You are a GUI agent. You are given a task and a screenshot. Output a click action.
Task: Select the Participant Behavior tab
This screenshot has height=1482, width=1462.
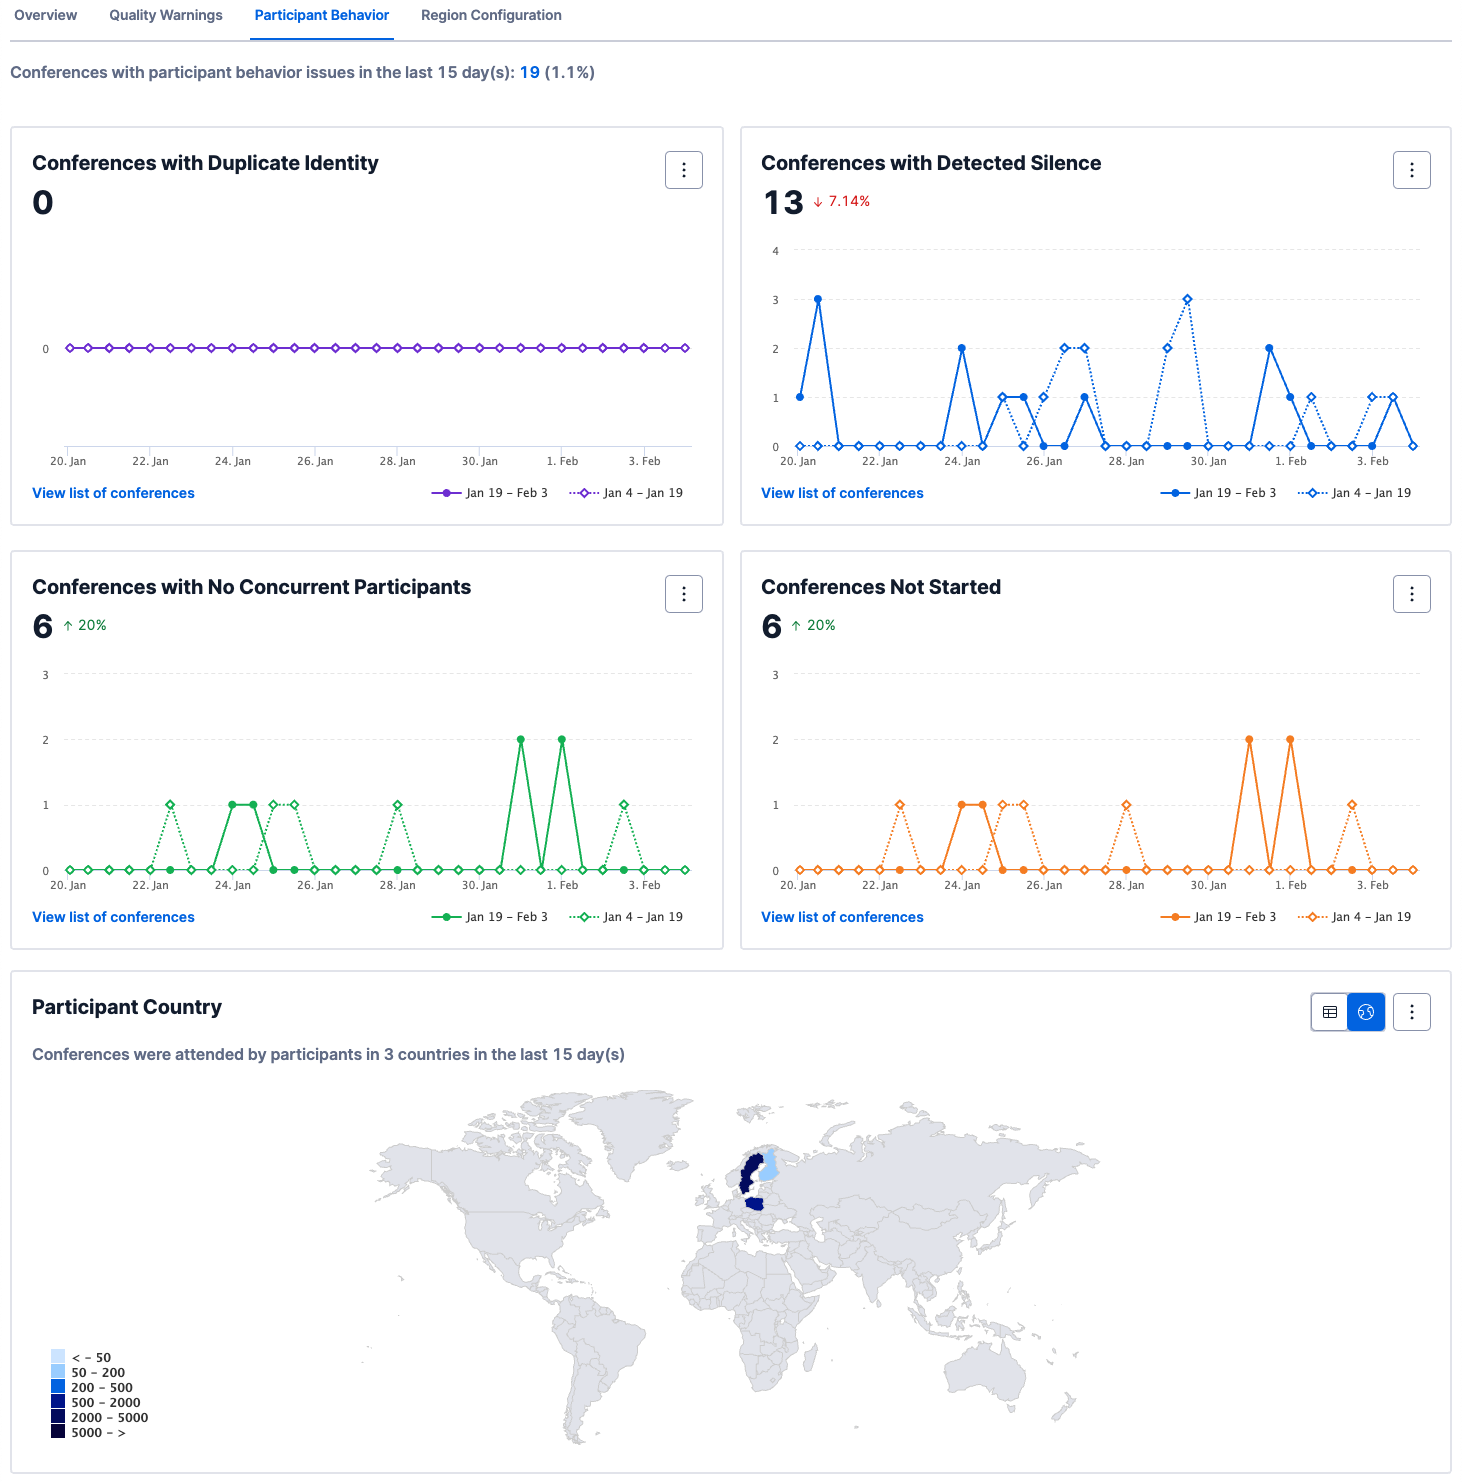321,15
